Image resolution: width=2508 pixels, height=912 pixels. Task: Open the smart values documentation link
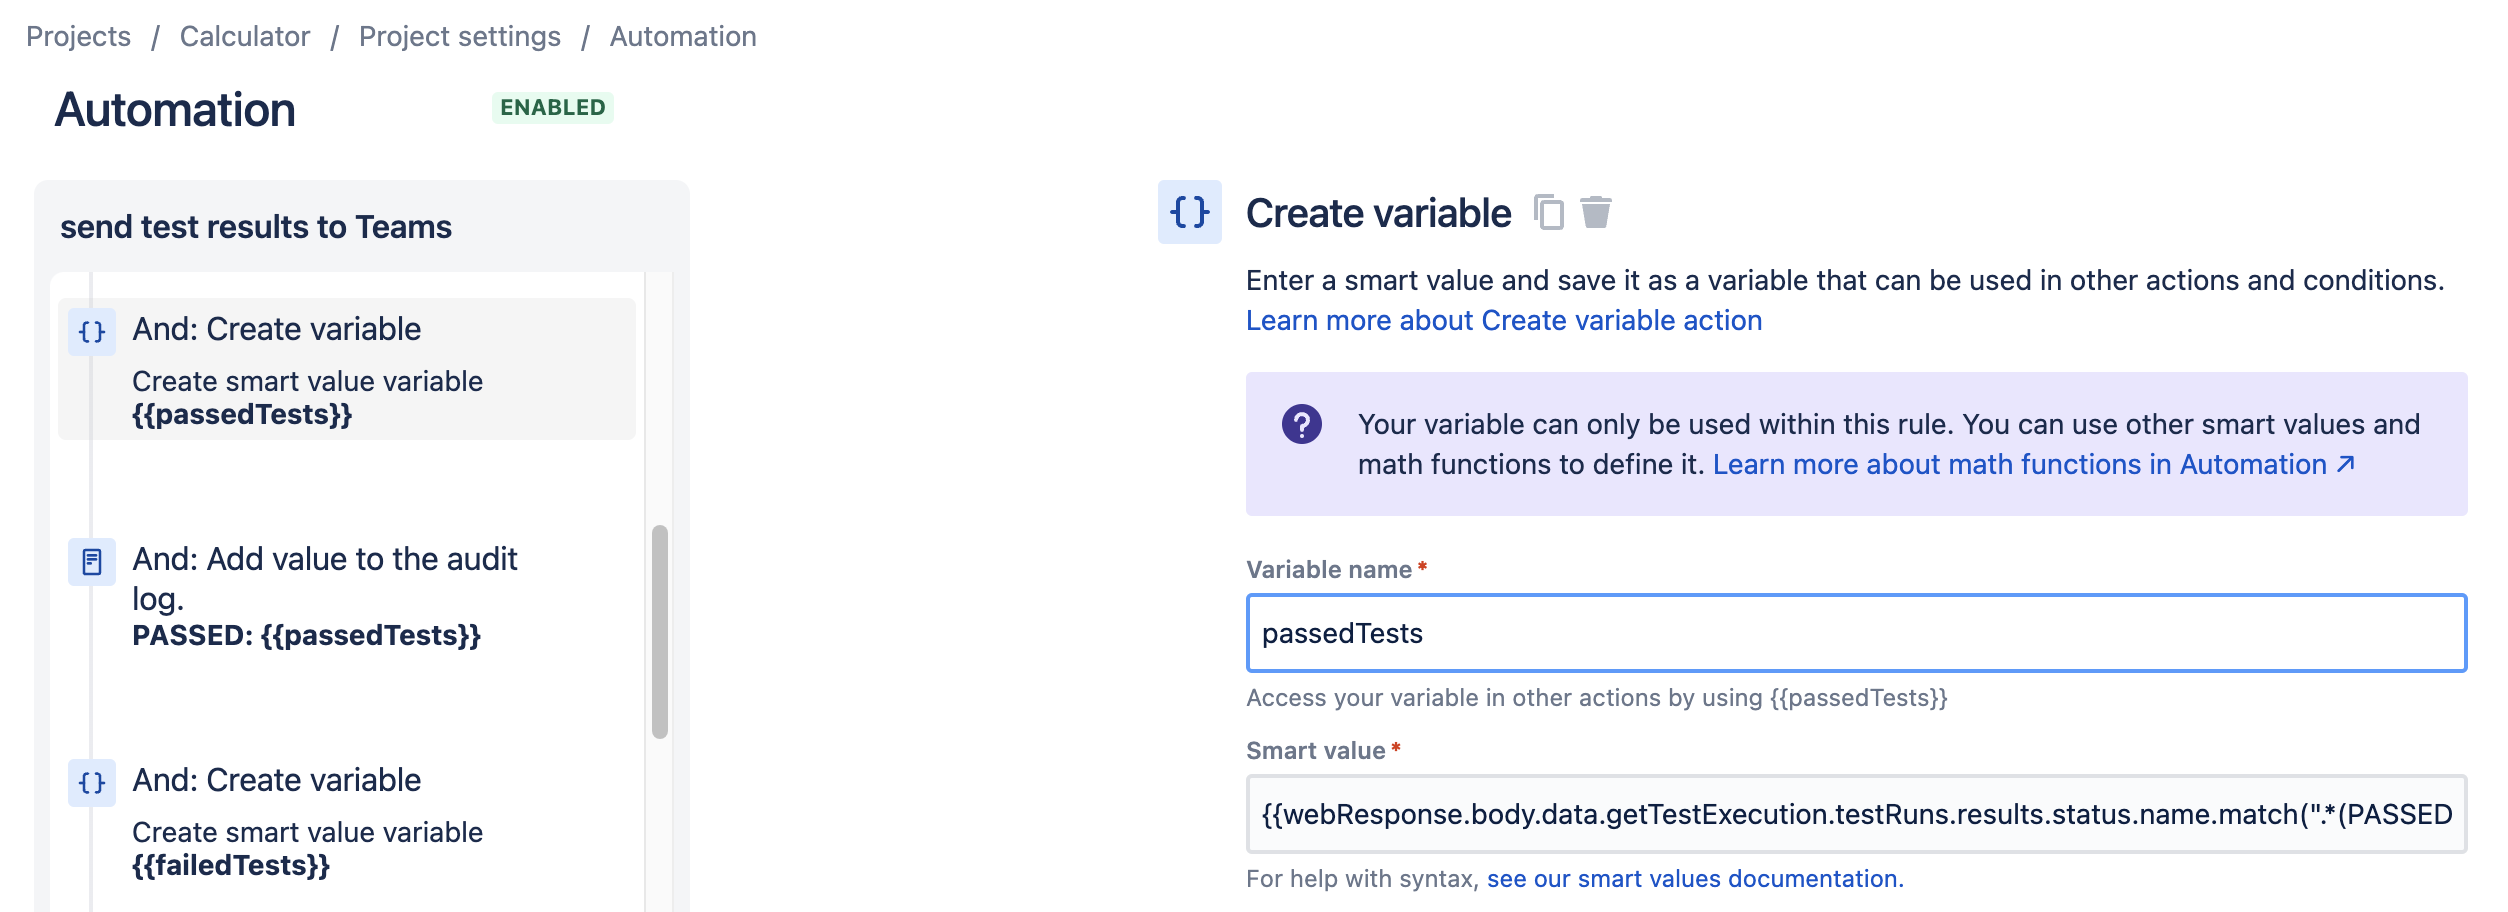[x=1695, y=878]
